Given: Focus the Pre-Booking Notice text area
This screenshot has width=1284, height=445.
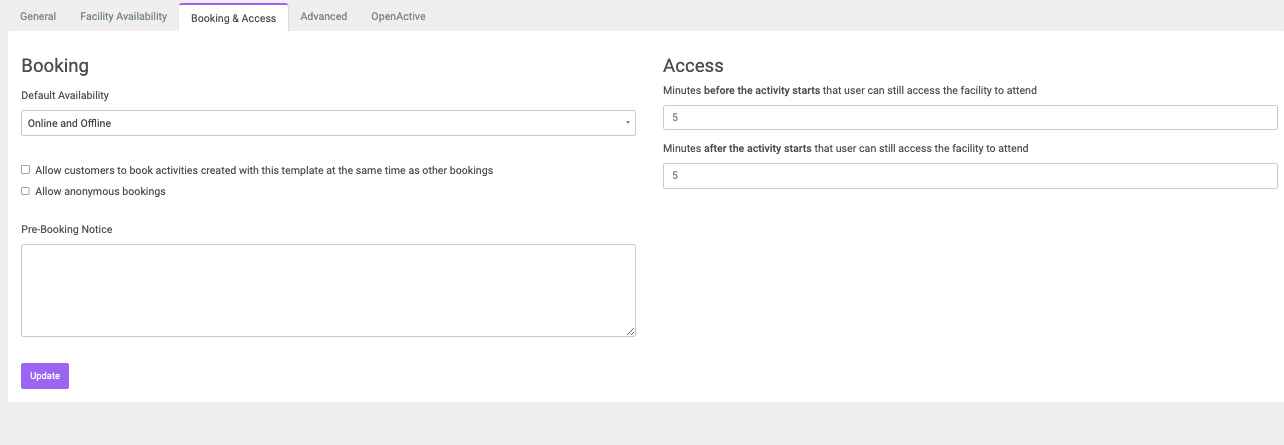Looking at the screenshot, I should pos(328,290).
